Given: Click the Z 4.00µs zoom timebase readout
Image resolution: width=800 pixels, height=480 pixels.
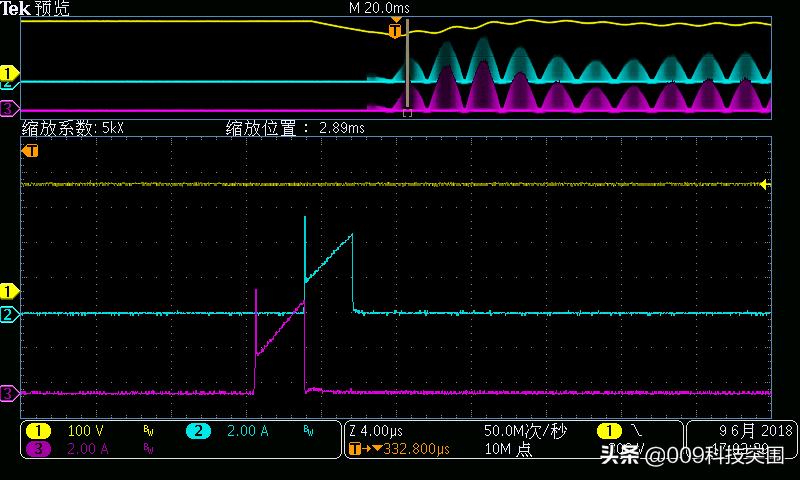Looking at the screenshot, I should 376,431.
